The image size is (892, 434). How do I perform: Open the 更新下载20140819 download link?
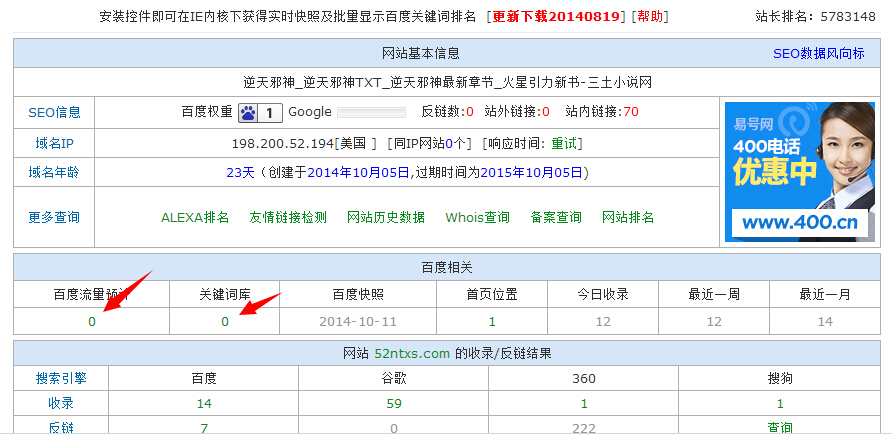tap(555, 16)
